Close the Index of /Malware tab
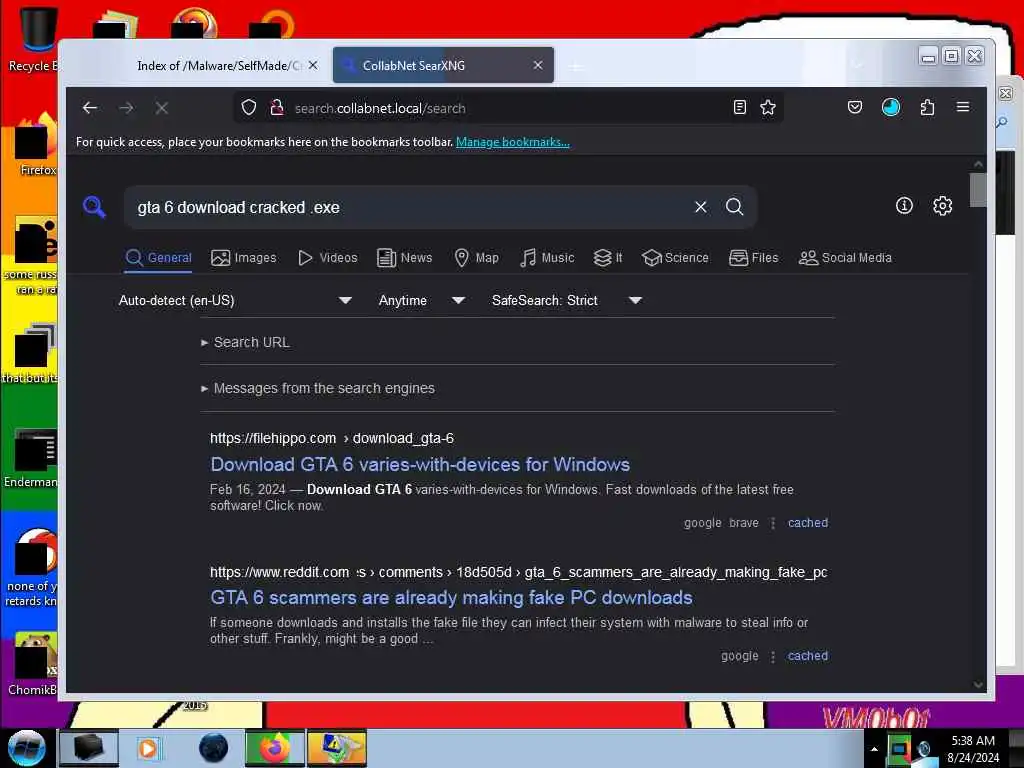1024x768 pixels. tap(313, 65)
